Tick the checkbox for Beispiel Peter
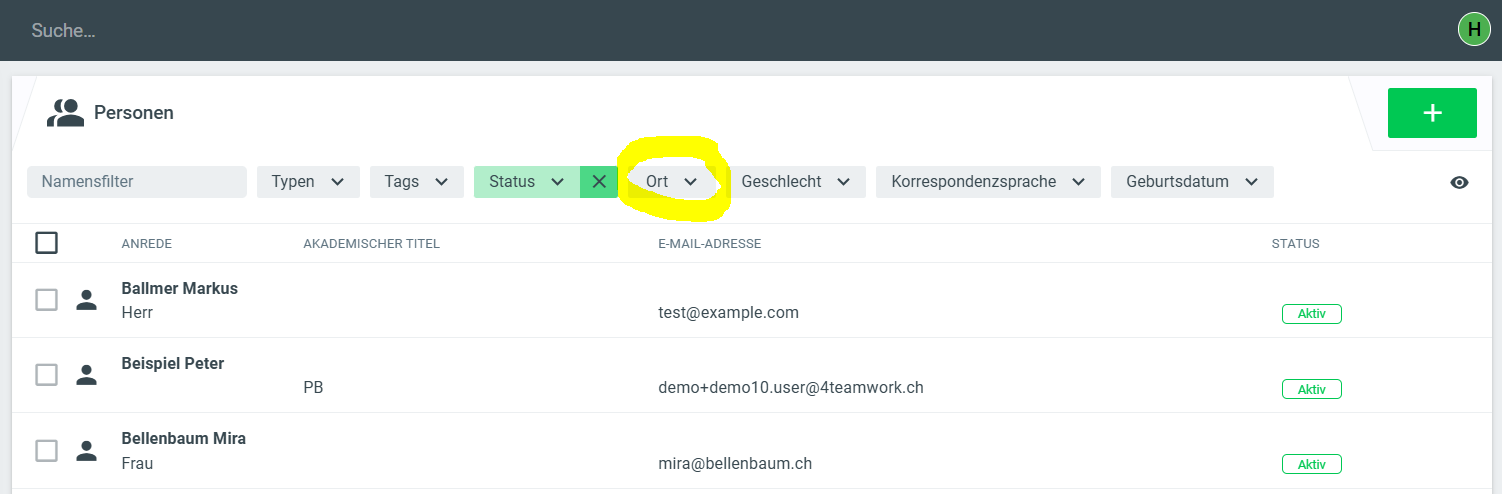This screenshot has height=494, width=1502. [46, 375]
